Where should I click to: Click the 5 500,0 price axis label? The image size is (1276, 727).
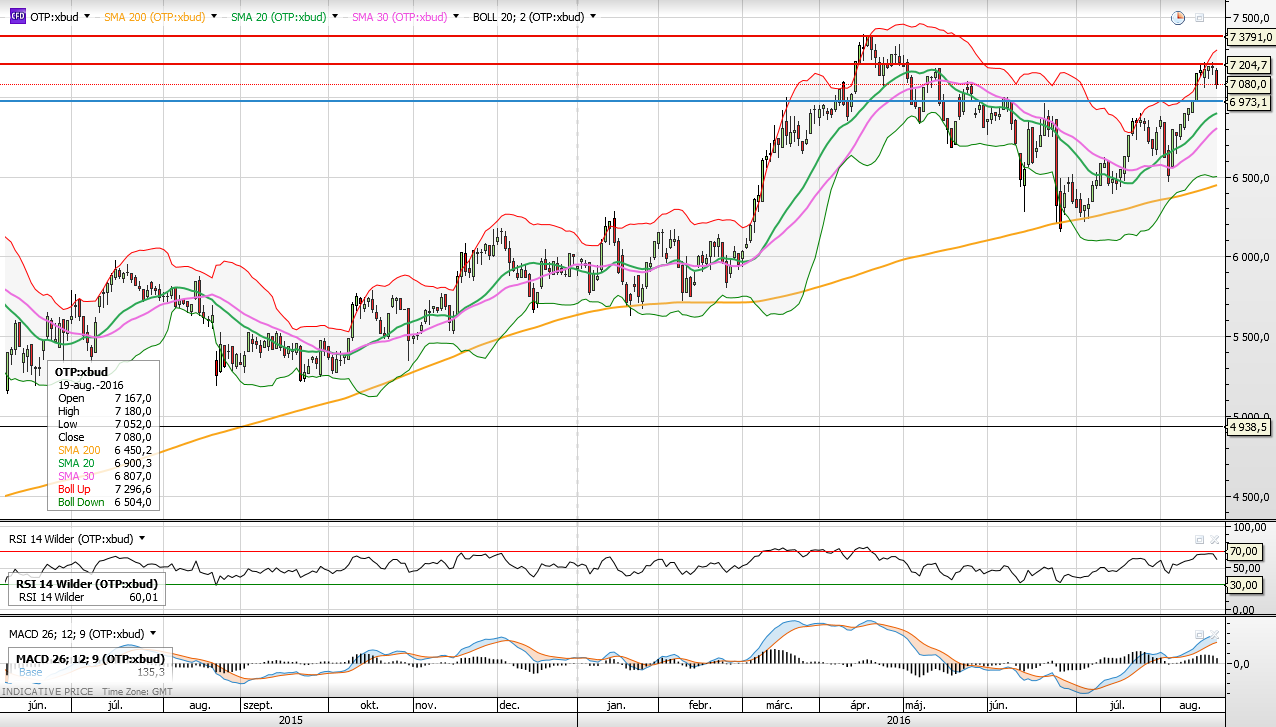click(1251, 338)
